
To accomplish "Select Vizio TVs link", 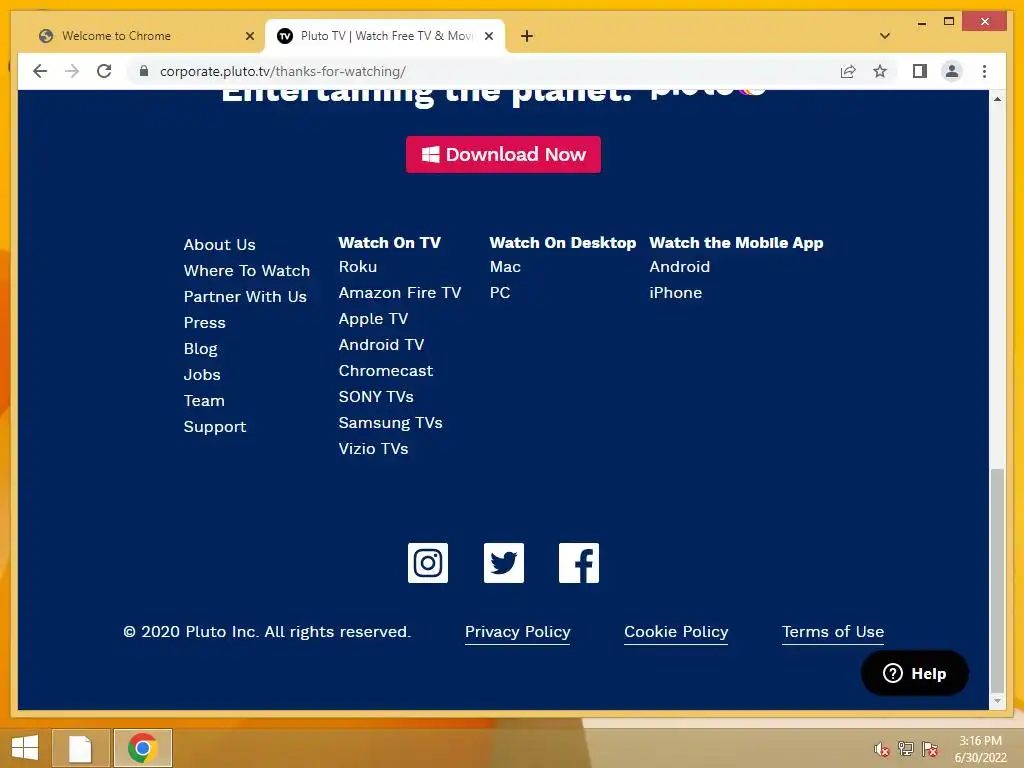I will coord(374,449).
